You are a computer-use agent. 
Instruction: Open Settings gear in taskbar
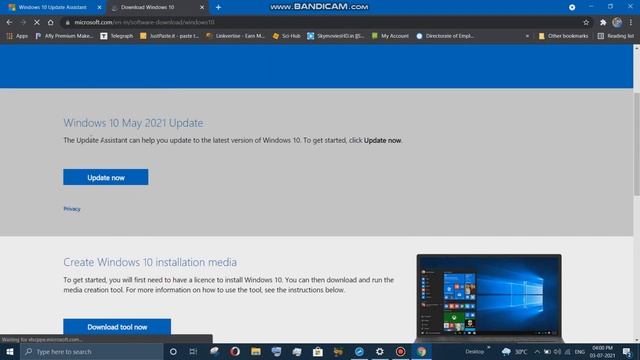[380, 351]
